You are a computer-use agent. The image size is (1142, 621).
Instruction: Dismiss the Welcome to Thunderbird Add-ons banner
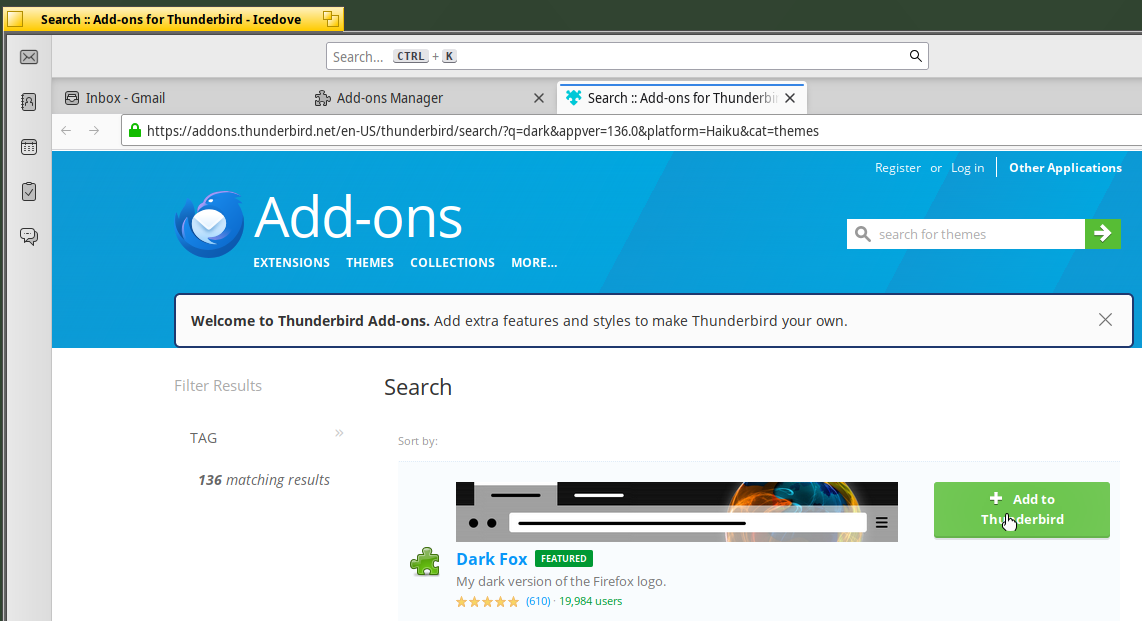point(1105,320)
